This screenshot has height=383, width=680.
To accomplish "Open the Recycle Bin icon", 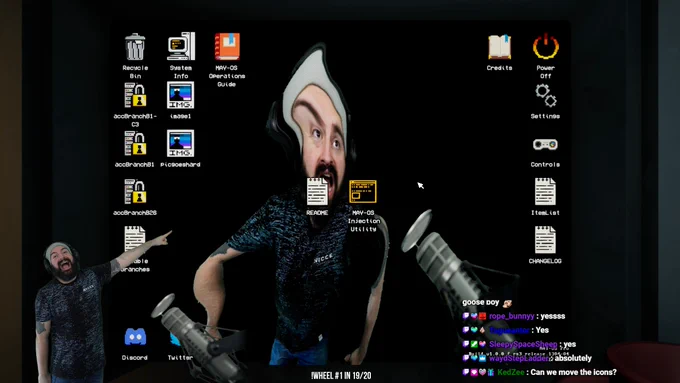I will point(135,47).
